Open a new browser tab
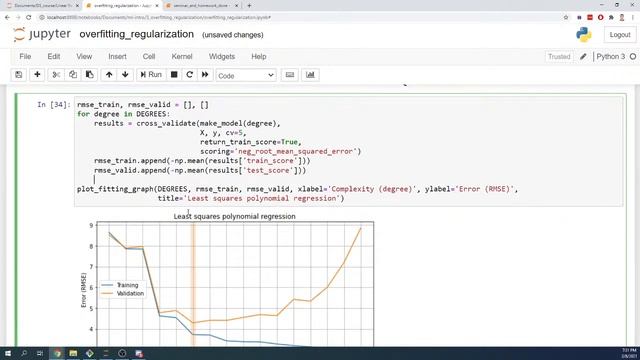 tap(249, 6)
